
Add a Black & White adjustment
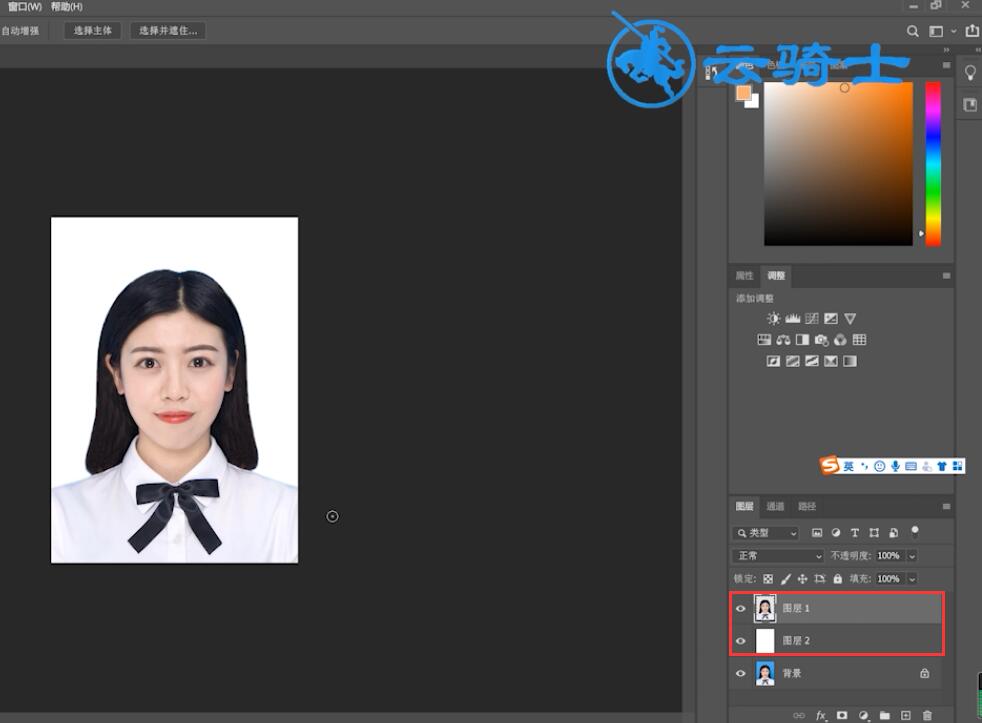coord(802,340)
